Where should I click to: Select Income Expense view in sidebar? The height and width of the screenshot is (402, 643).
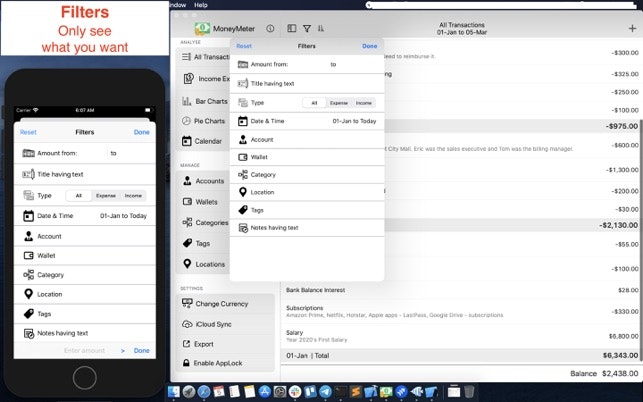point(205,79)
